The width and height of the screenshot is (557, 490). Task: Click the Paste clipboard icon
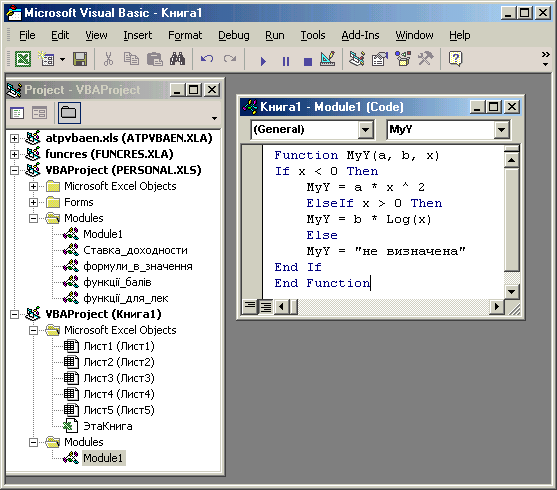pyautogui.click(x=155, y=59)
